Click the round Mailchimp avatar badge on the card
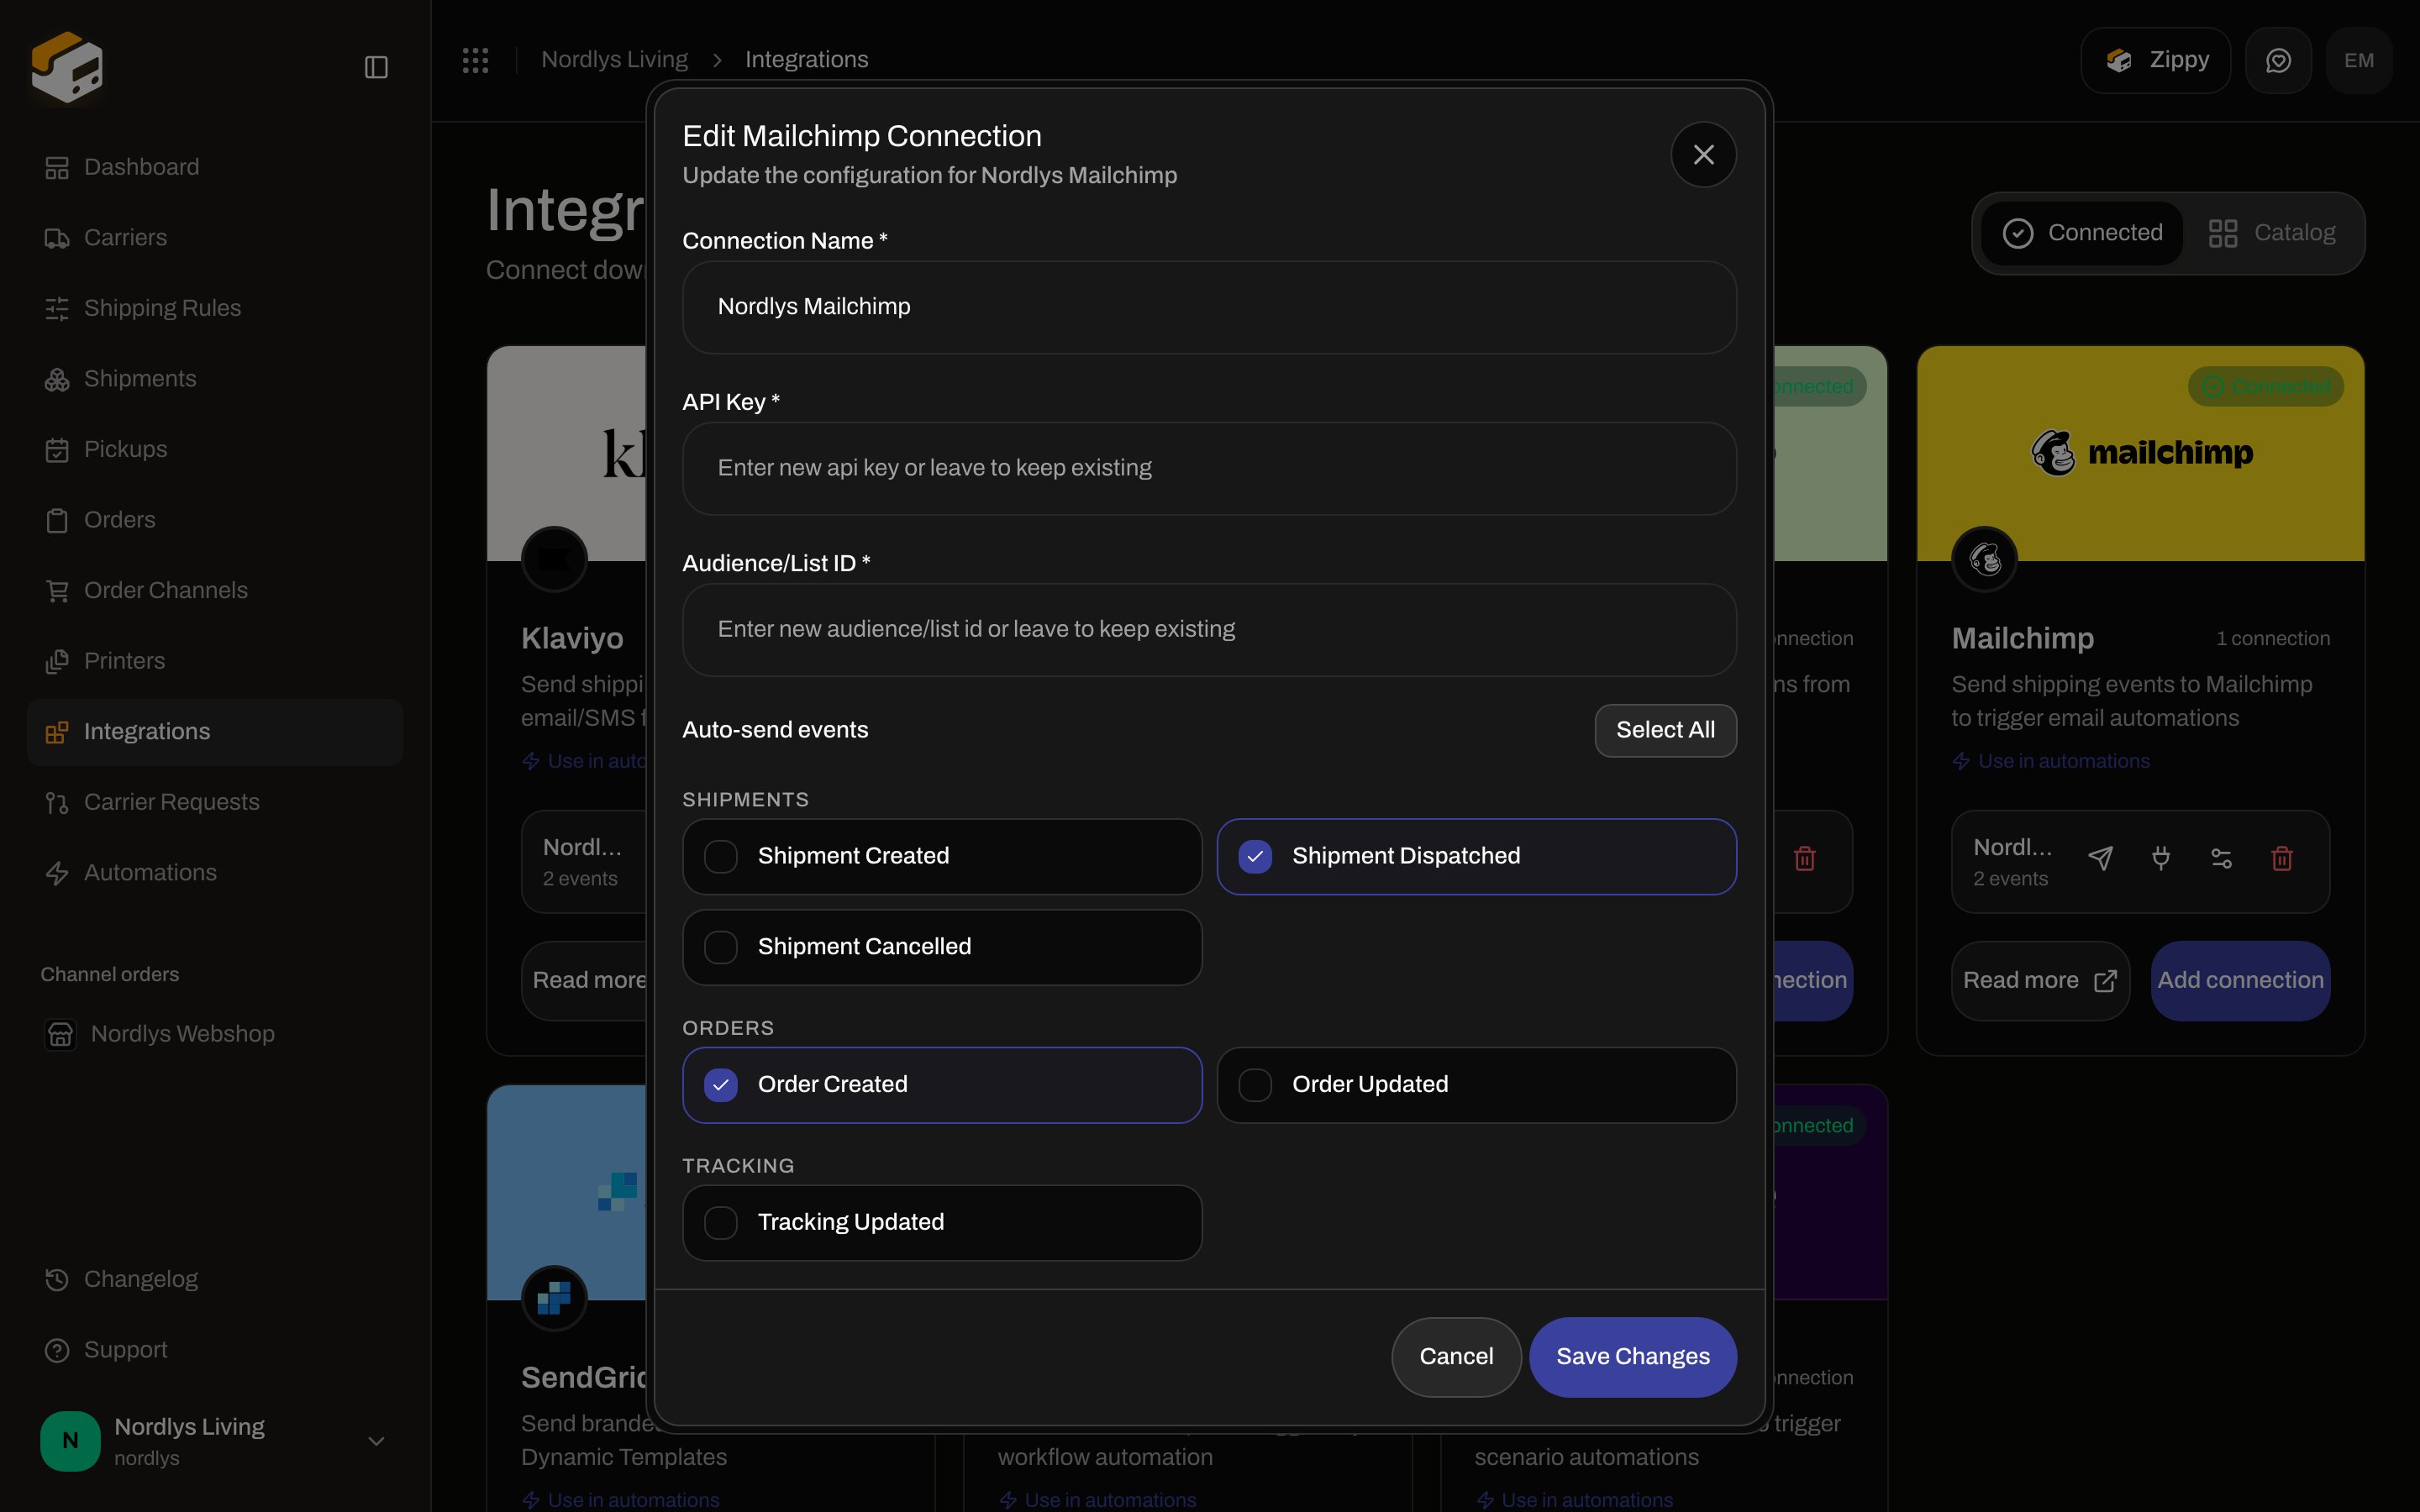This screenshot has width=2420, height=1512. pyautogui.click(x=1984, y=558)
